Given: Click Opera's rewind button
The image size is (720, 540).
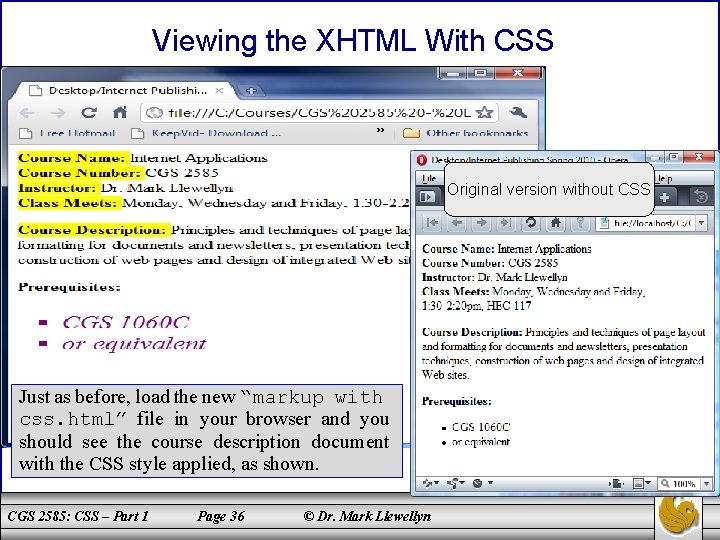Looking at the screenshot, I should coord(432,223).
